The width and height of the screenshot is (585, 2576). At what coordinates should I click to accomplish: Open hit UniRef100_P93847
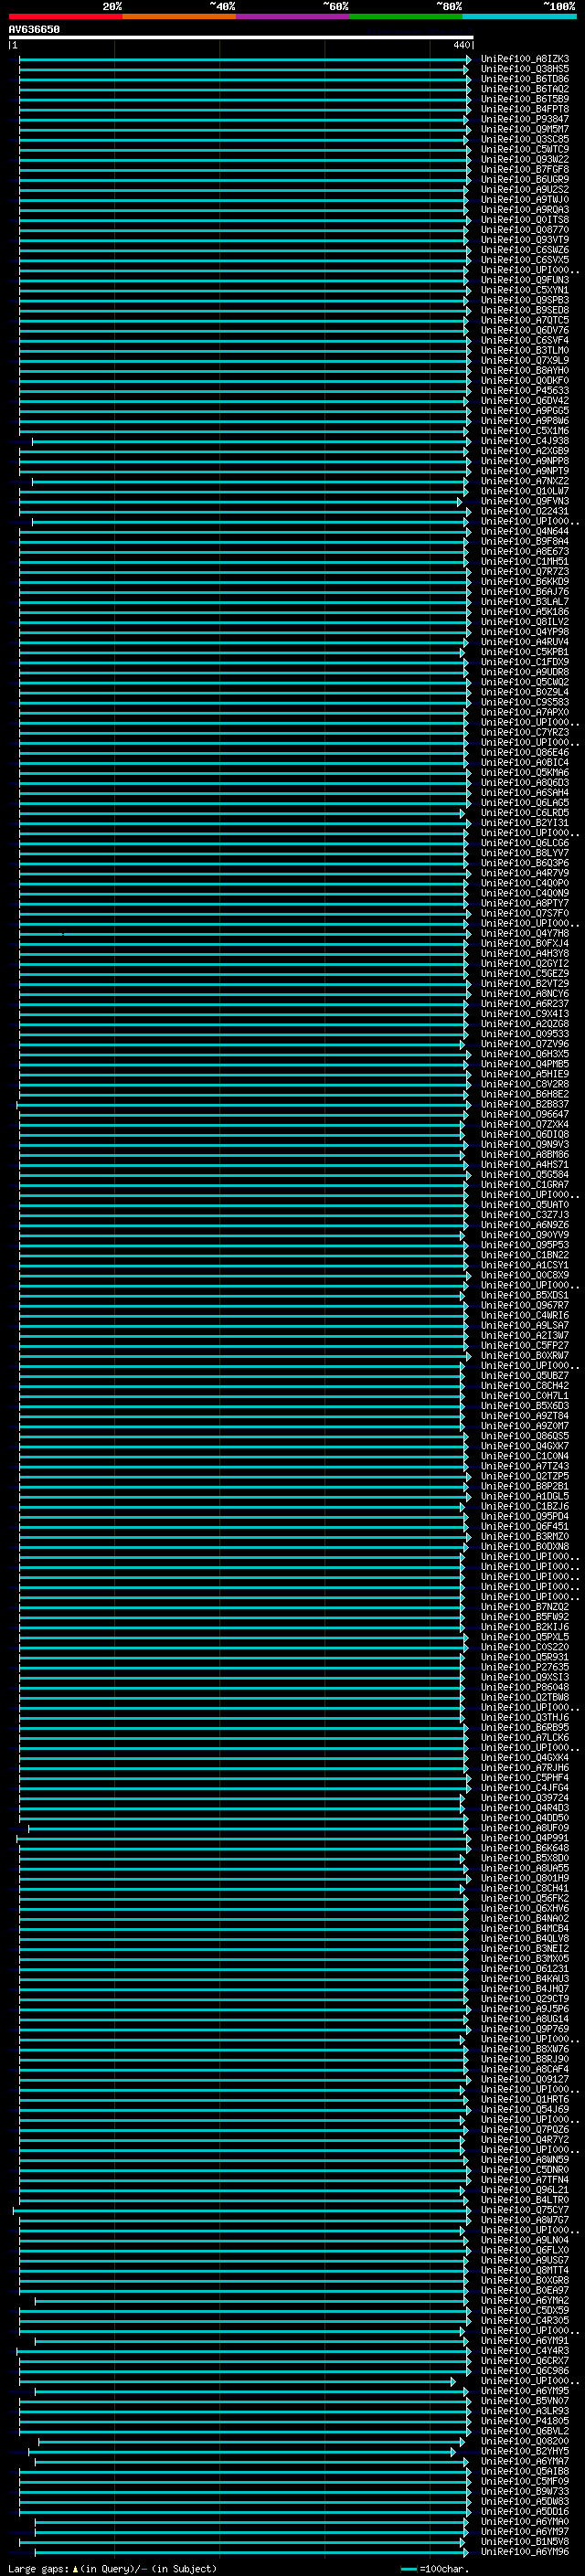(524, 119)
